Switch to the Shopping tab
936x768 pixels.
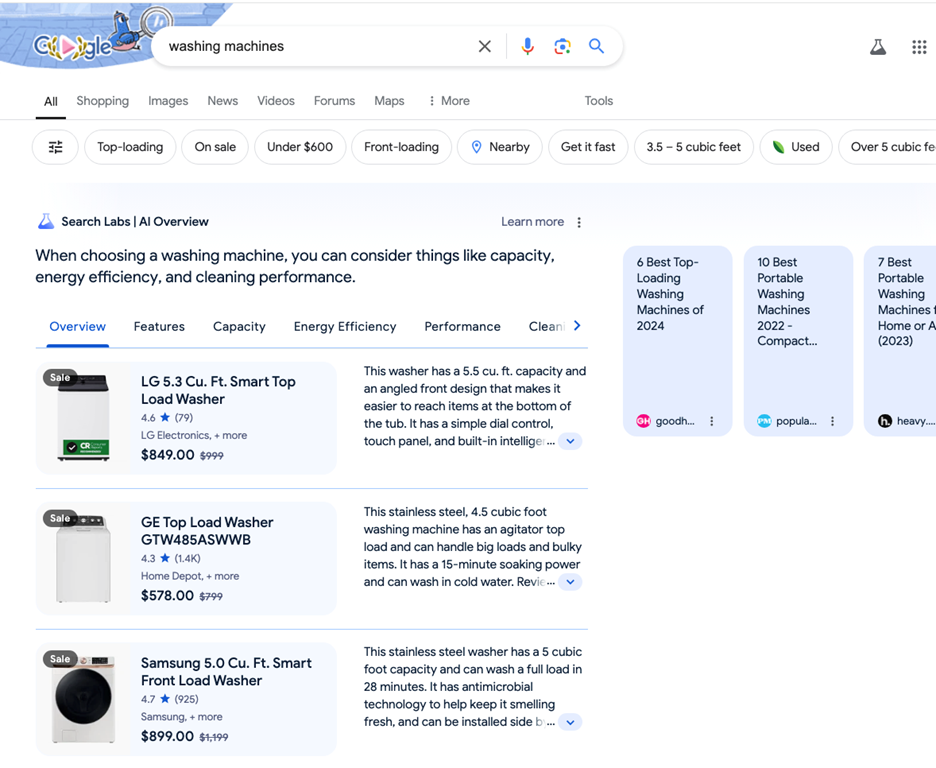pyautogui.click(x=102, y=101)
